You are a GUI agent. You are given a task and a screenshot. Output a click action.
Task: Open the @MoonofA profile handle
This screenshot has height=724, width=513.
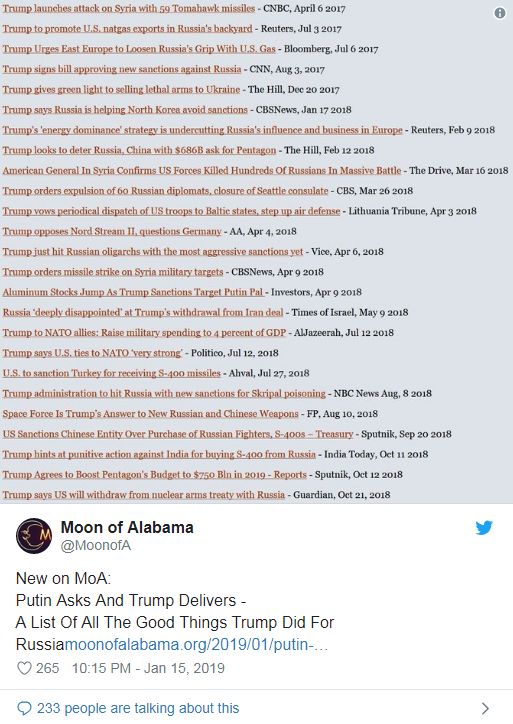click(x=96, y=545)
